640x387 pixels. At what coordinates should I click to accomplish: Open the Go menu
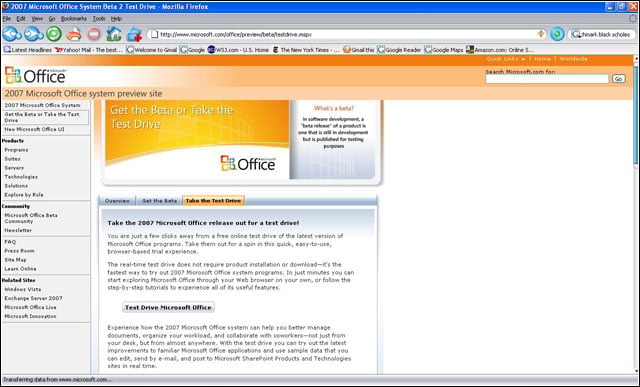tap(52, 19)
